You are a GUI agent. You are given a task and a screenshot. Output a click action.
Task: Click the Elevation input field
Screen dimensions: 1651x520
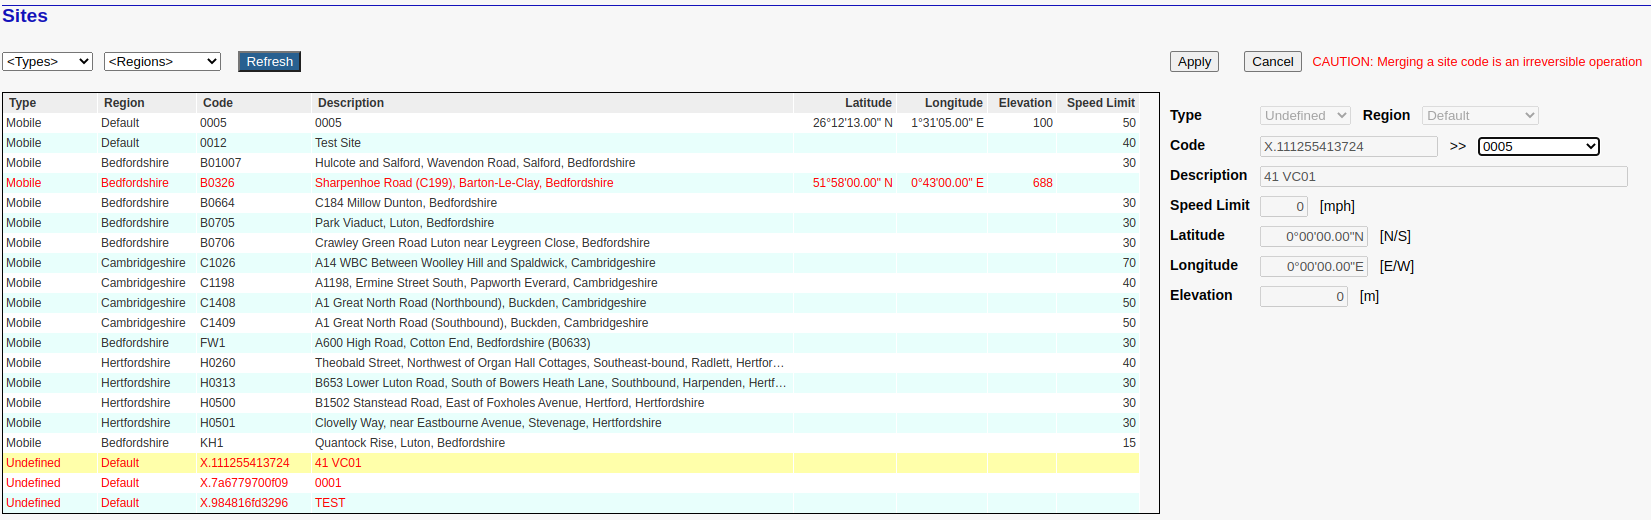(1304, 297)
